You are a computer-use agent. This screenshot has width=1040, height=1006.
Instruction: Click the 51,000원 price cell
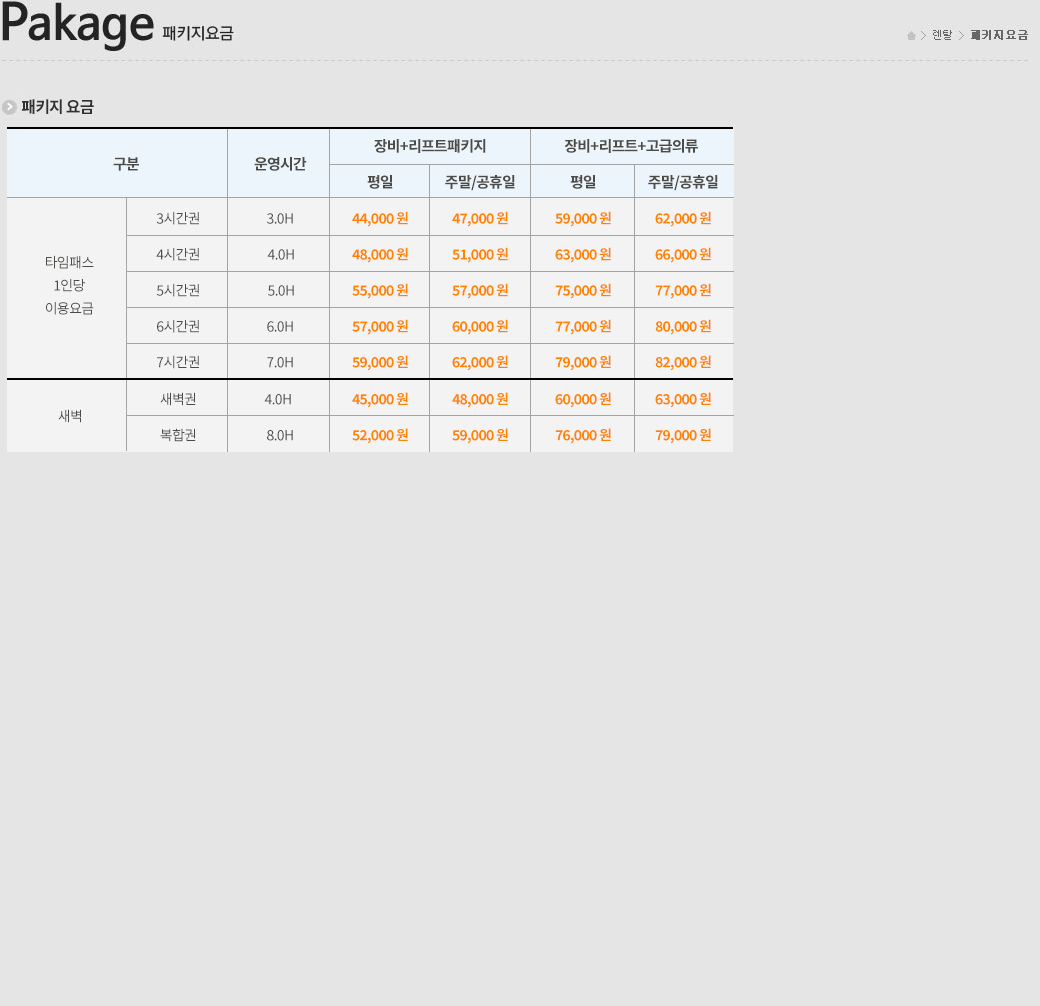point(480,254)
